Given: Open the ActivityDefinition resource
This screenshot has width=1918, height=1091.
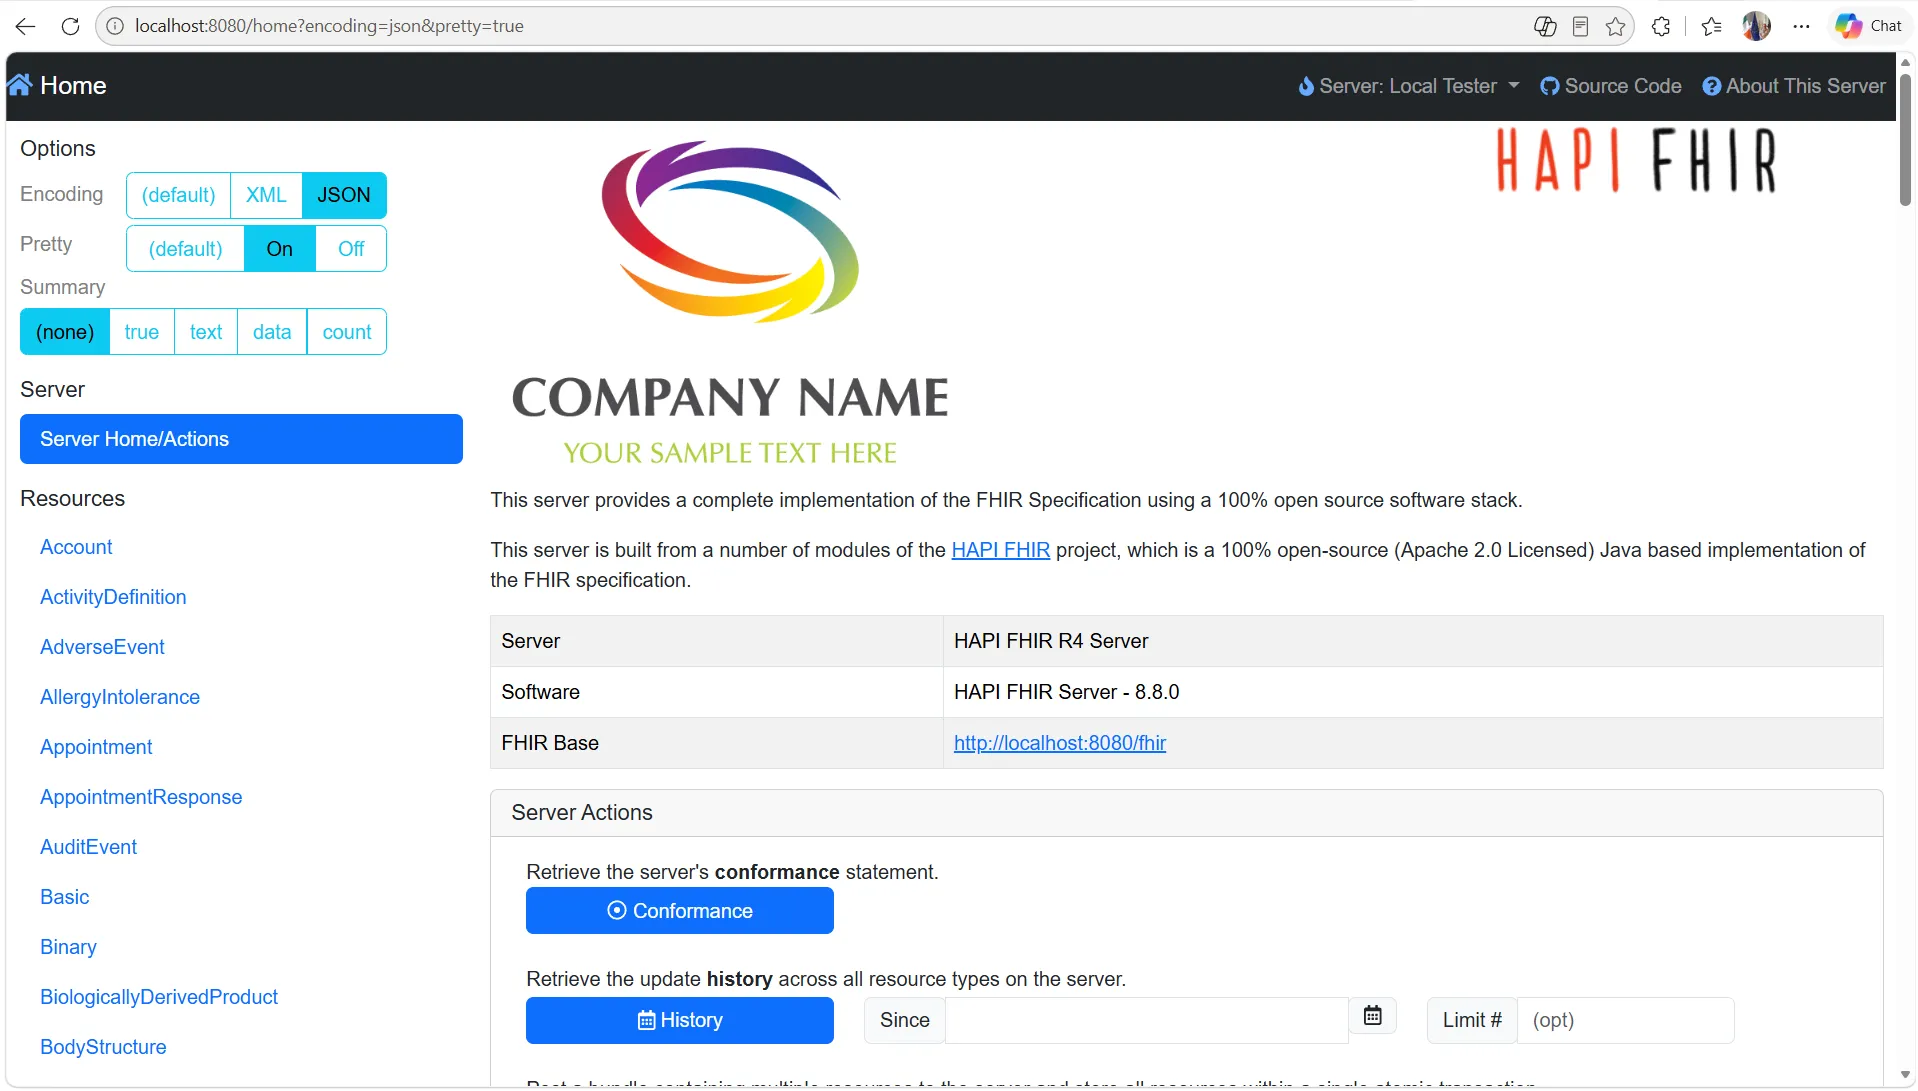Looking at the screenshot, I should click(x=113, y=597).
